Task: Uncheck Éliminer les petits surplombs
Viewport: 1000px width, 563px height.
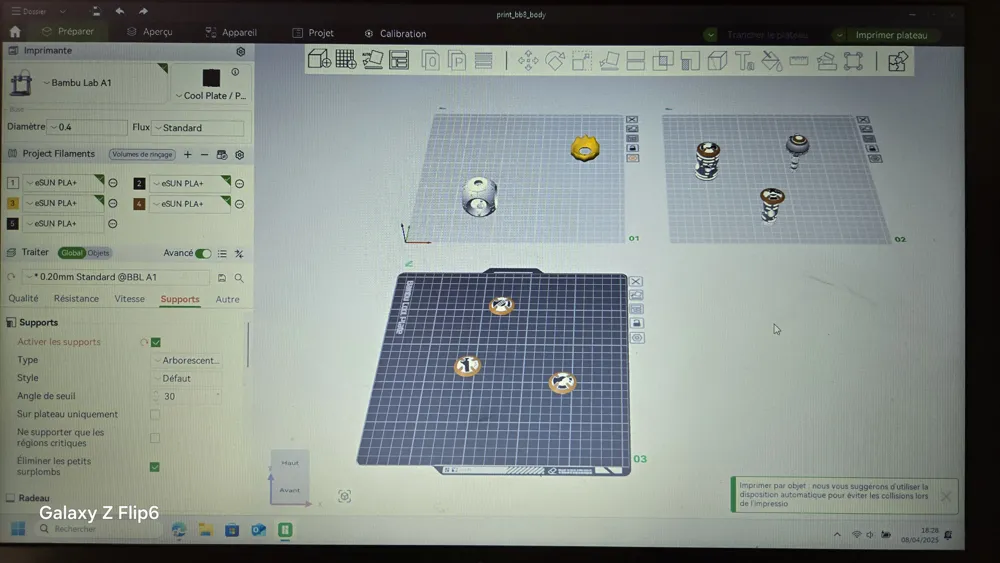Action: coord(155,467)
